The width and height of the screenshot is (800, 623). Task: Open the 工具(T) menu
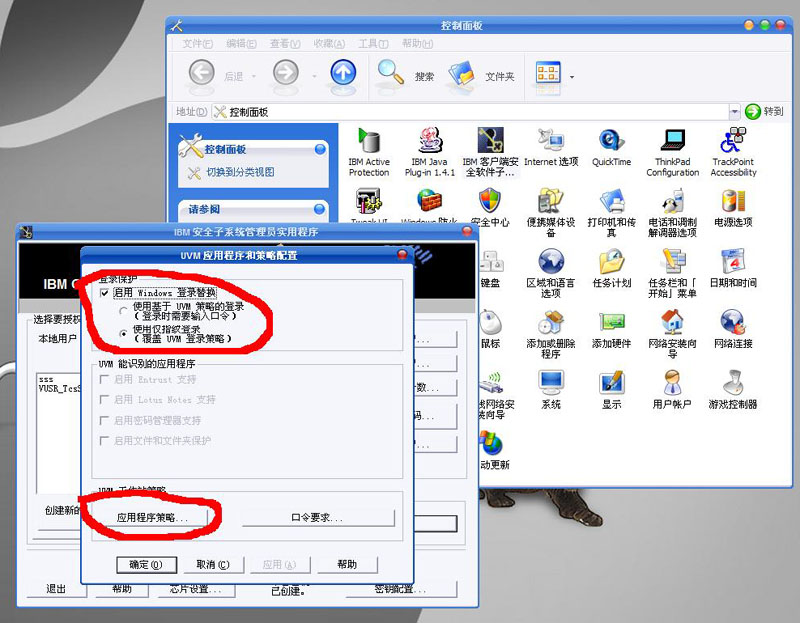coord(373,44)
